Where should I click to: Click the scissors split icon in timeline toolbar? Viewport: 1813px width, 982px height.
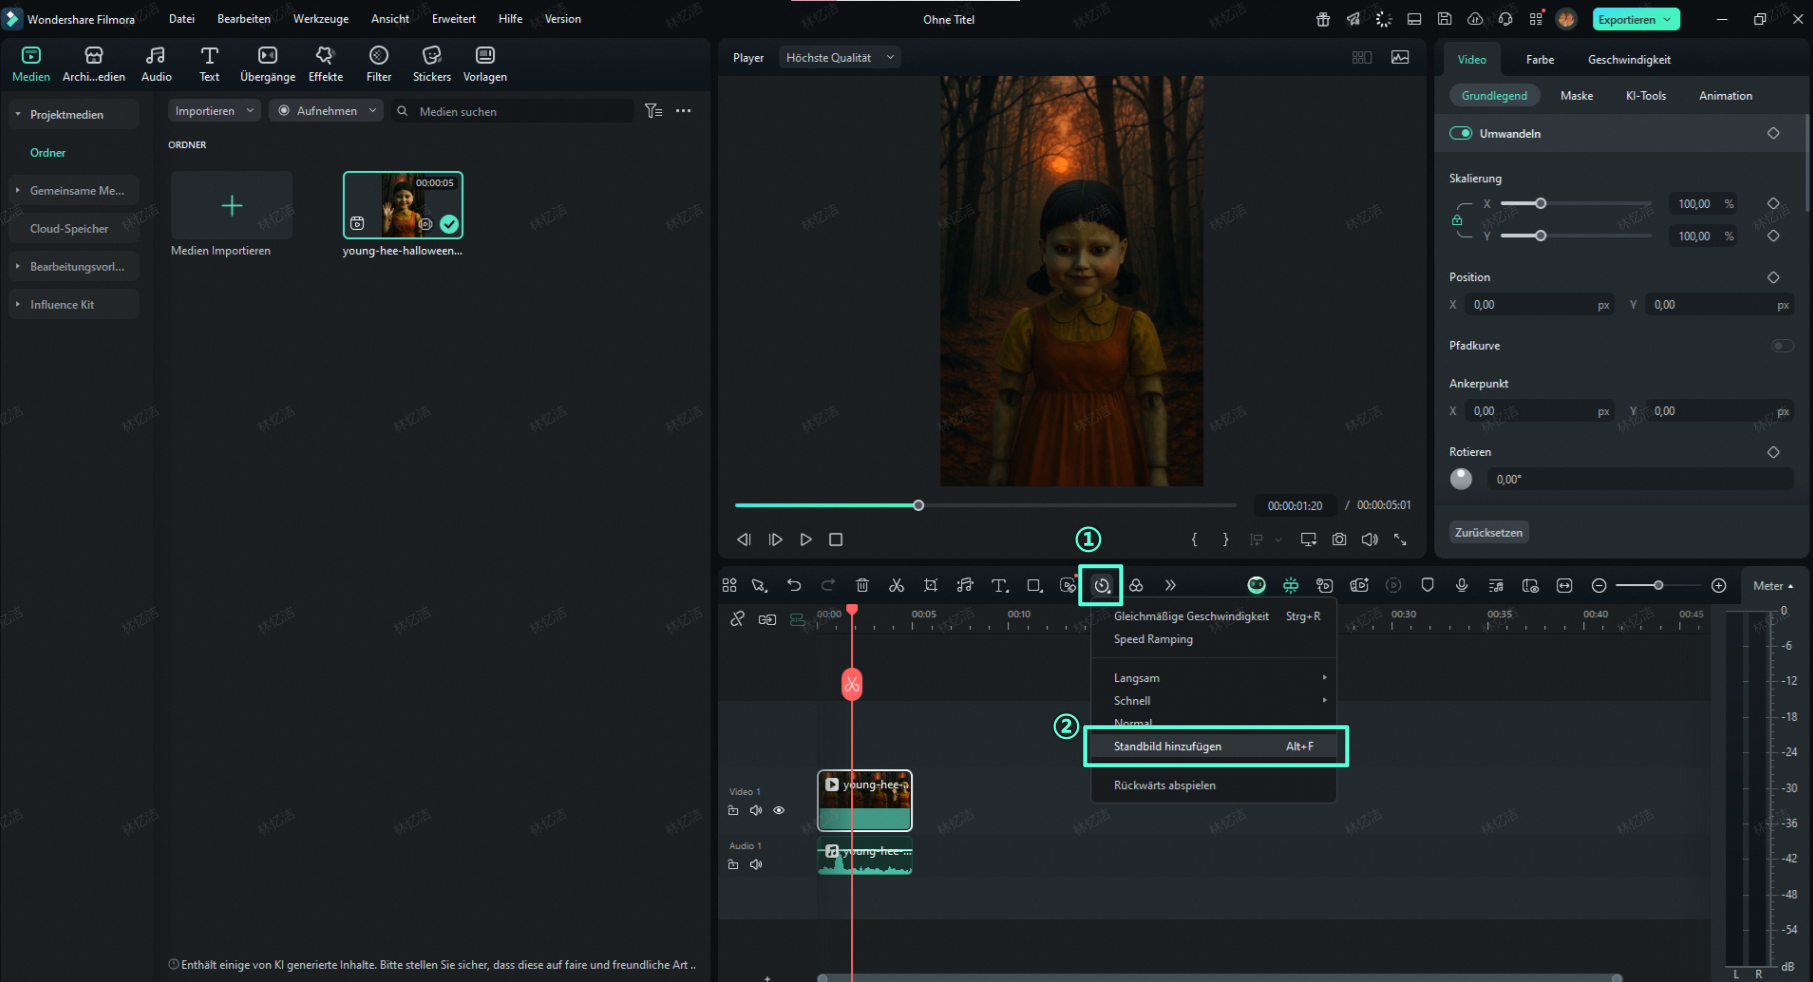click(896, 585)
